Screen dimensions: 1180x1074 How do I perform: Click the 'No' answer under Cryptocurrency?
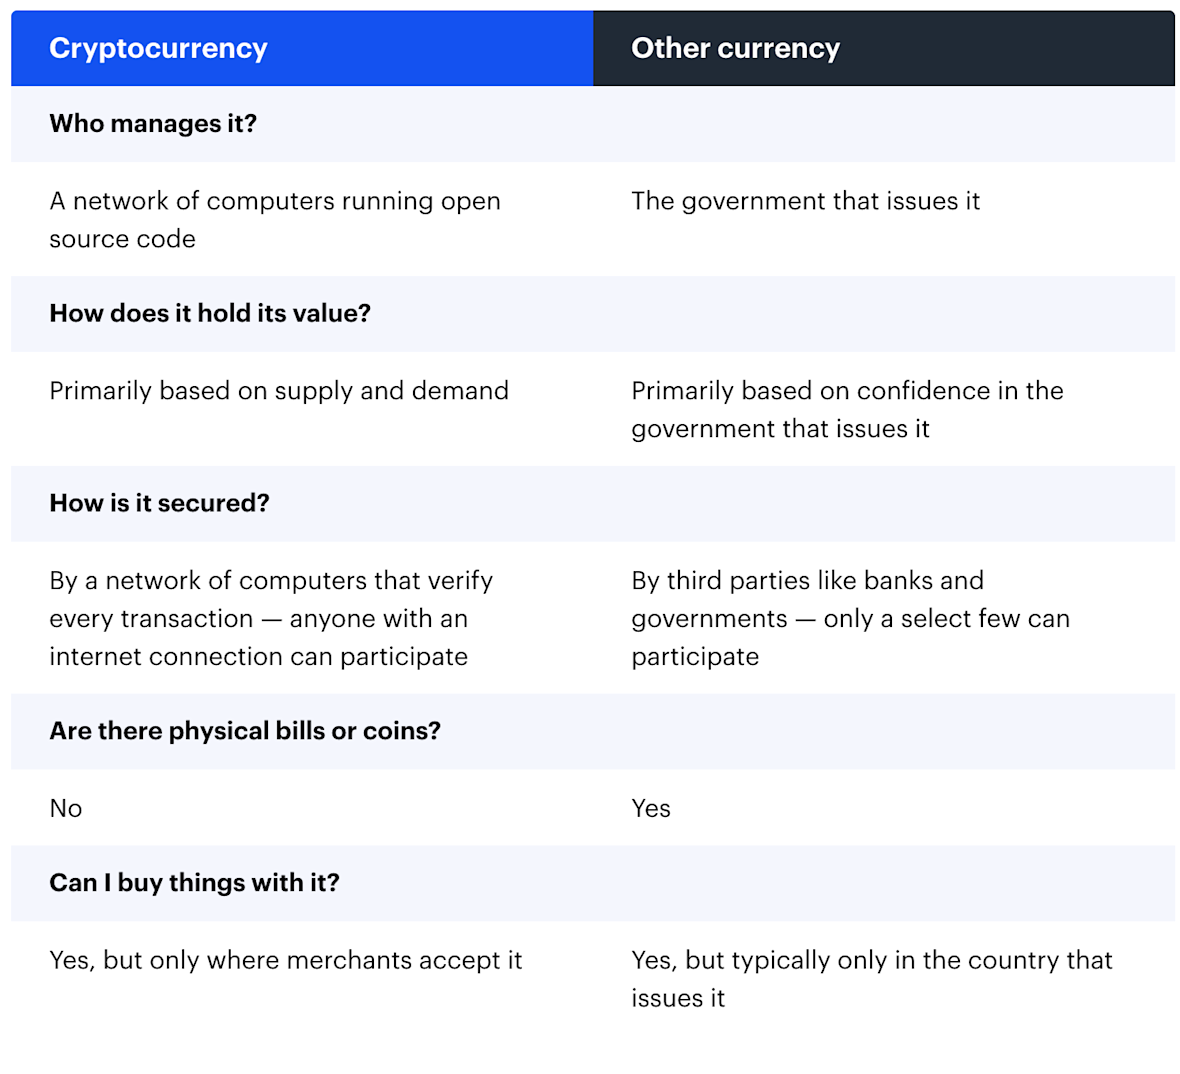click(66, 809)
